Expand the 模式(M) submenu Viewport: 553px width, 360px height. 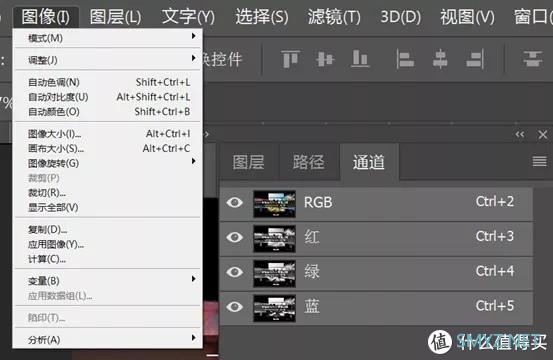click(108, 38)
